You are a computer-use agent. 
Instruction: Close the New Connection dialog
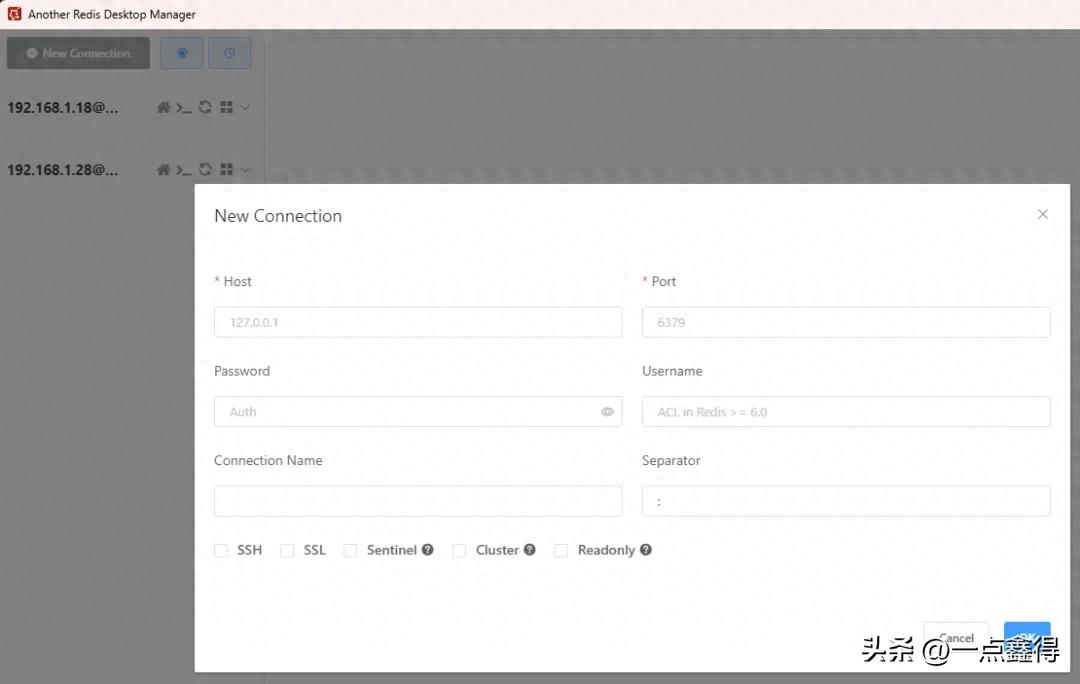click(1043, 214)
